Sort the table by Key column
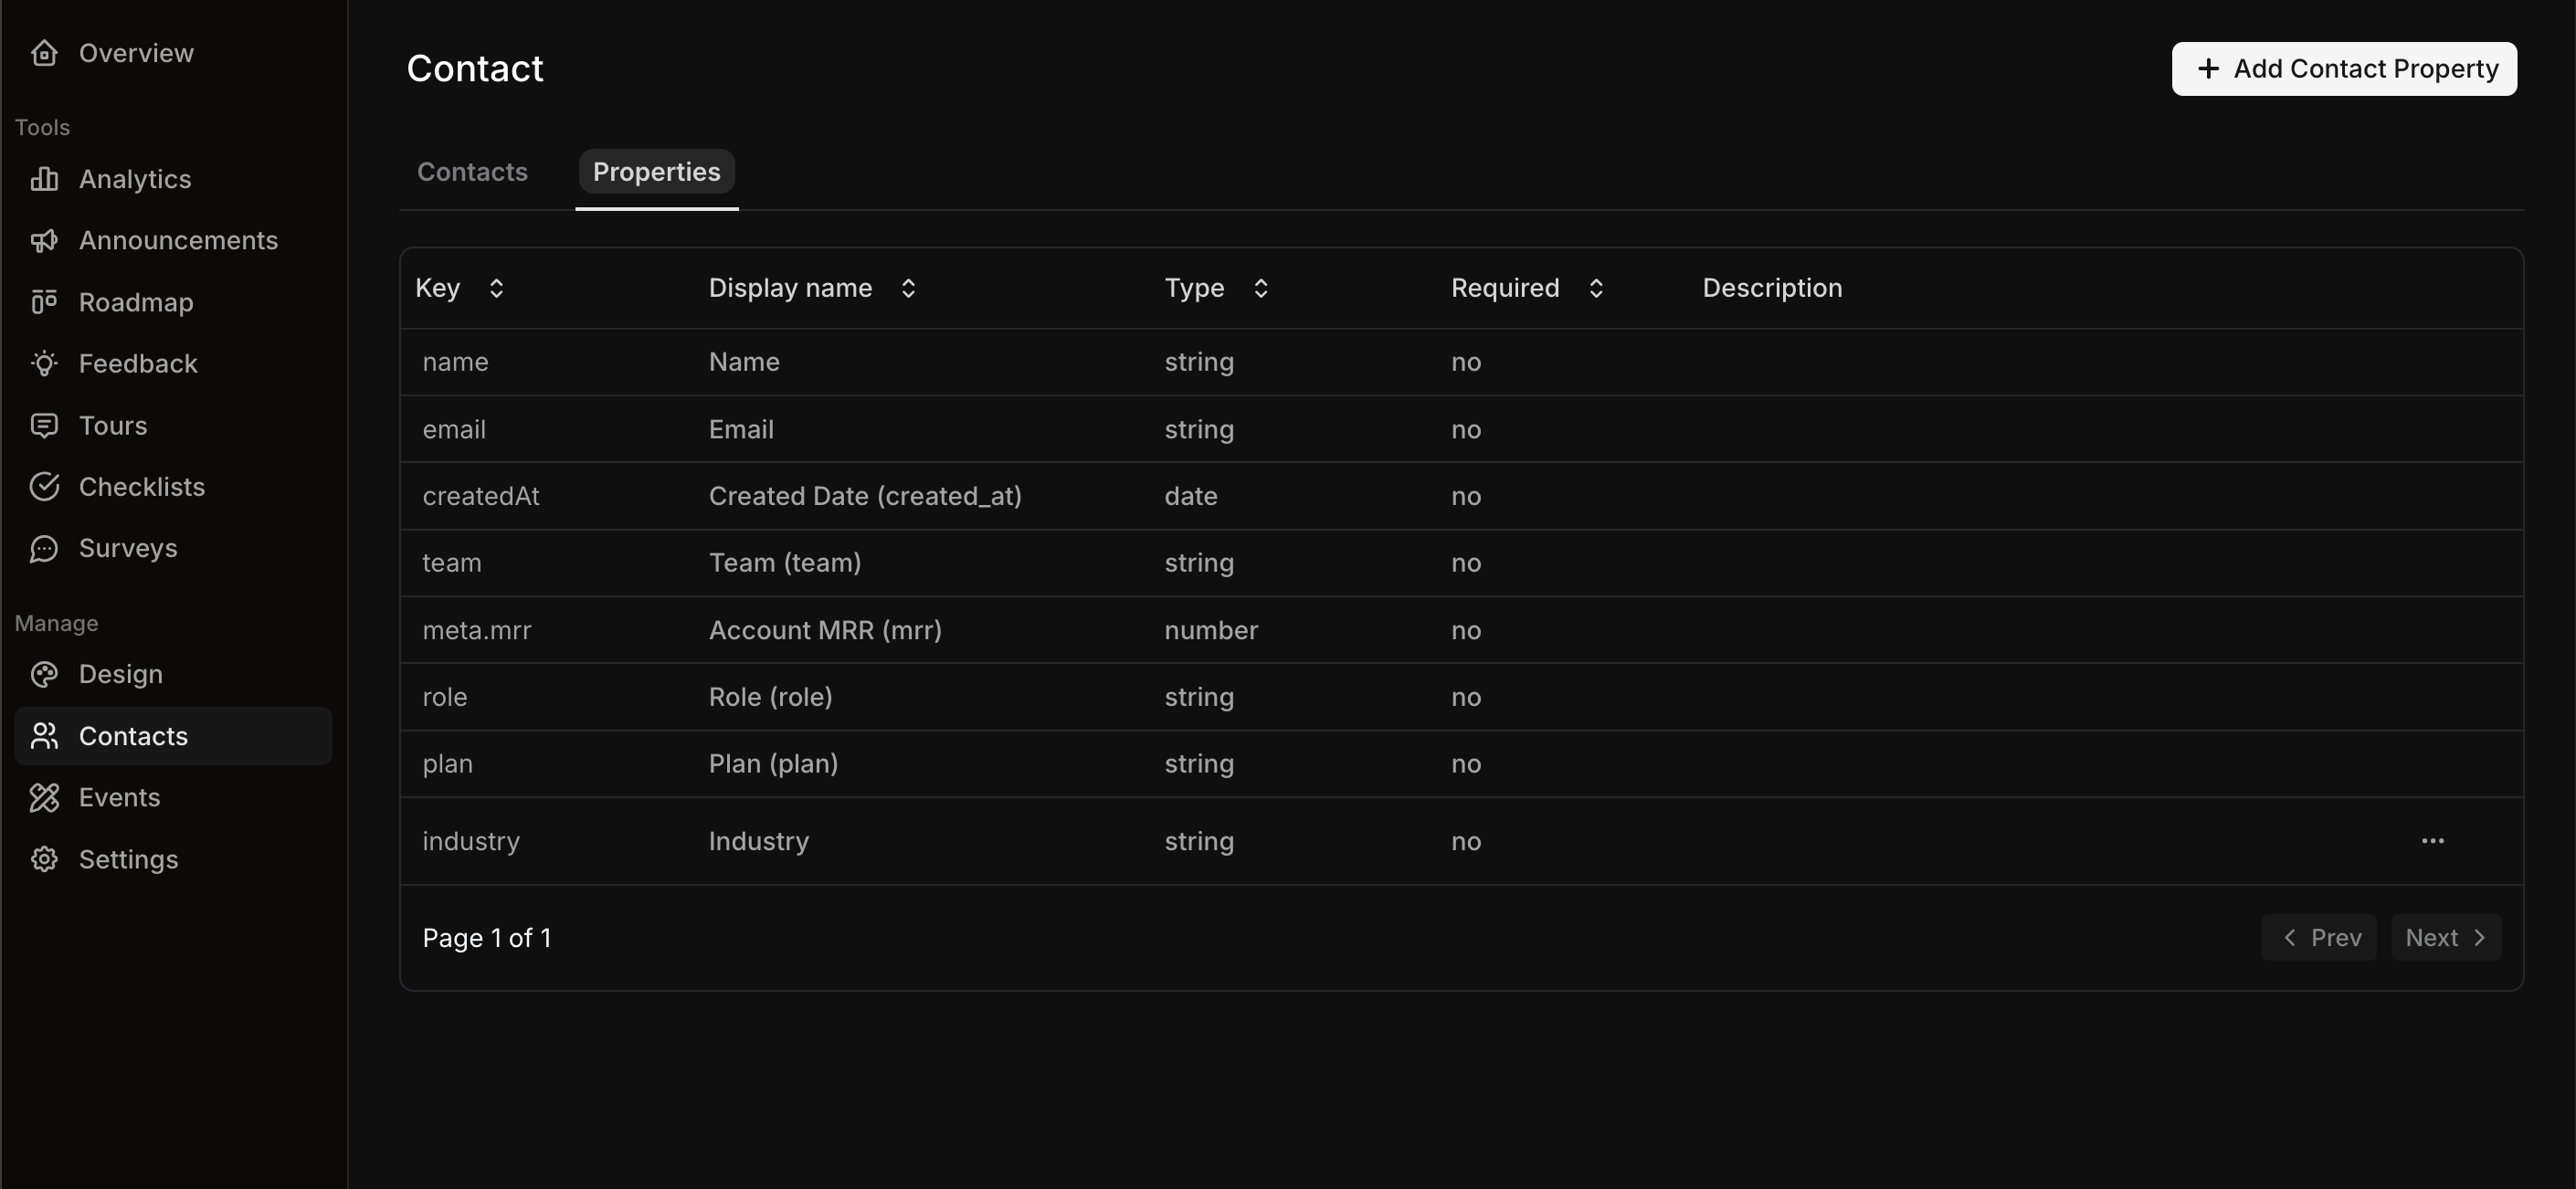The width and height of the screenshot is (2576, 1189). tap(496, 288)
